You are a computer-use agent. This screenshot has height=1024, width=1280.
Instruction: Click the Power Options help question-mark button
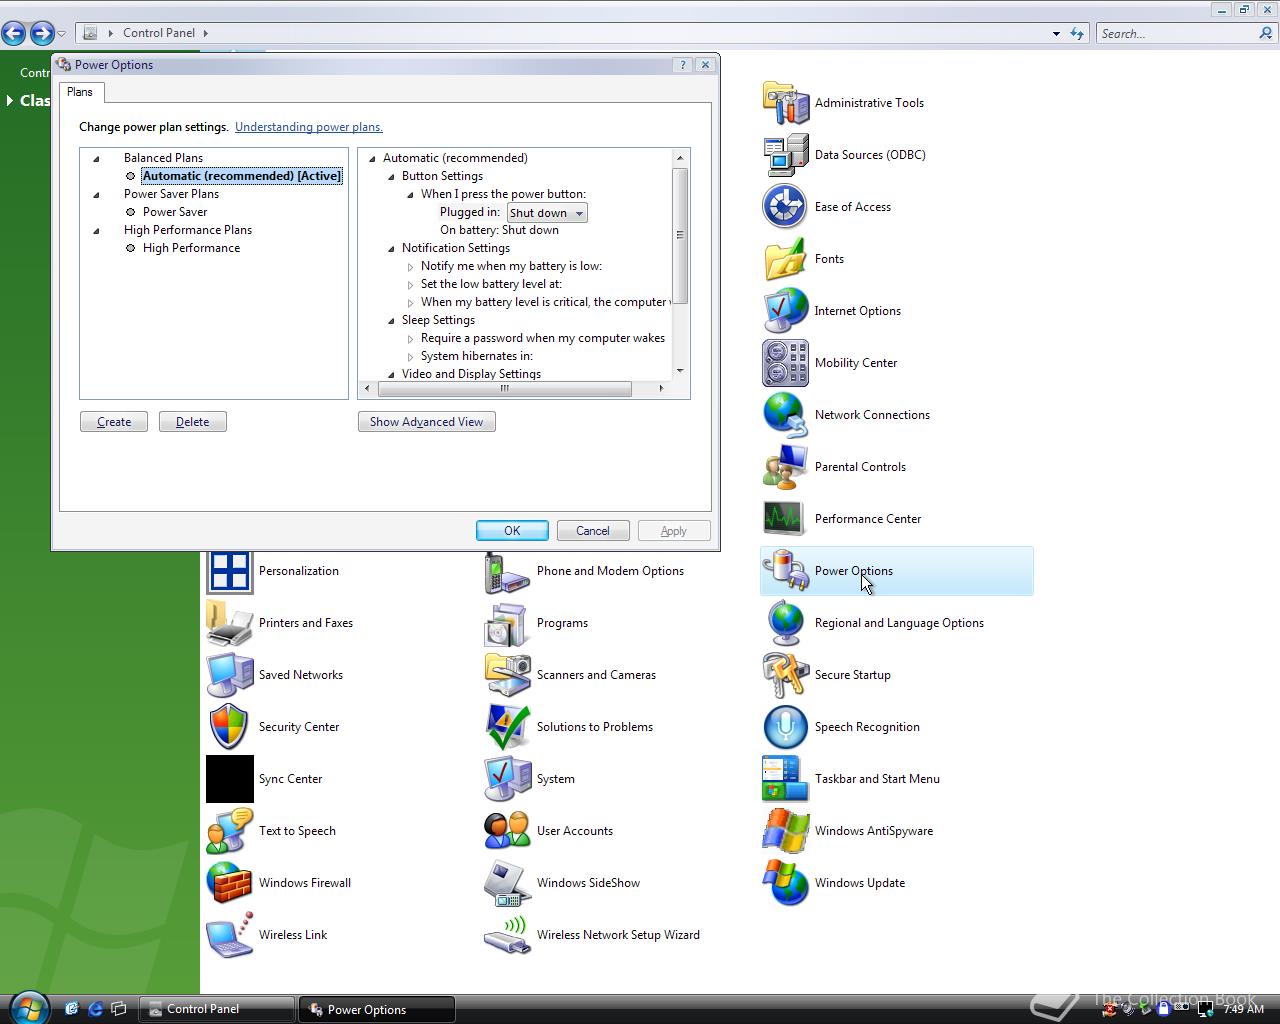[x=683, y=65]
